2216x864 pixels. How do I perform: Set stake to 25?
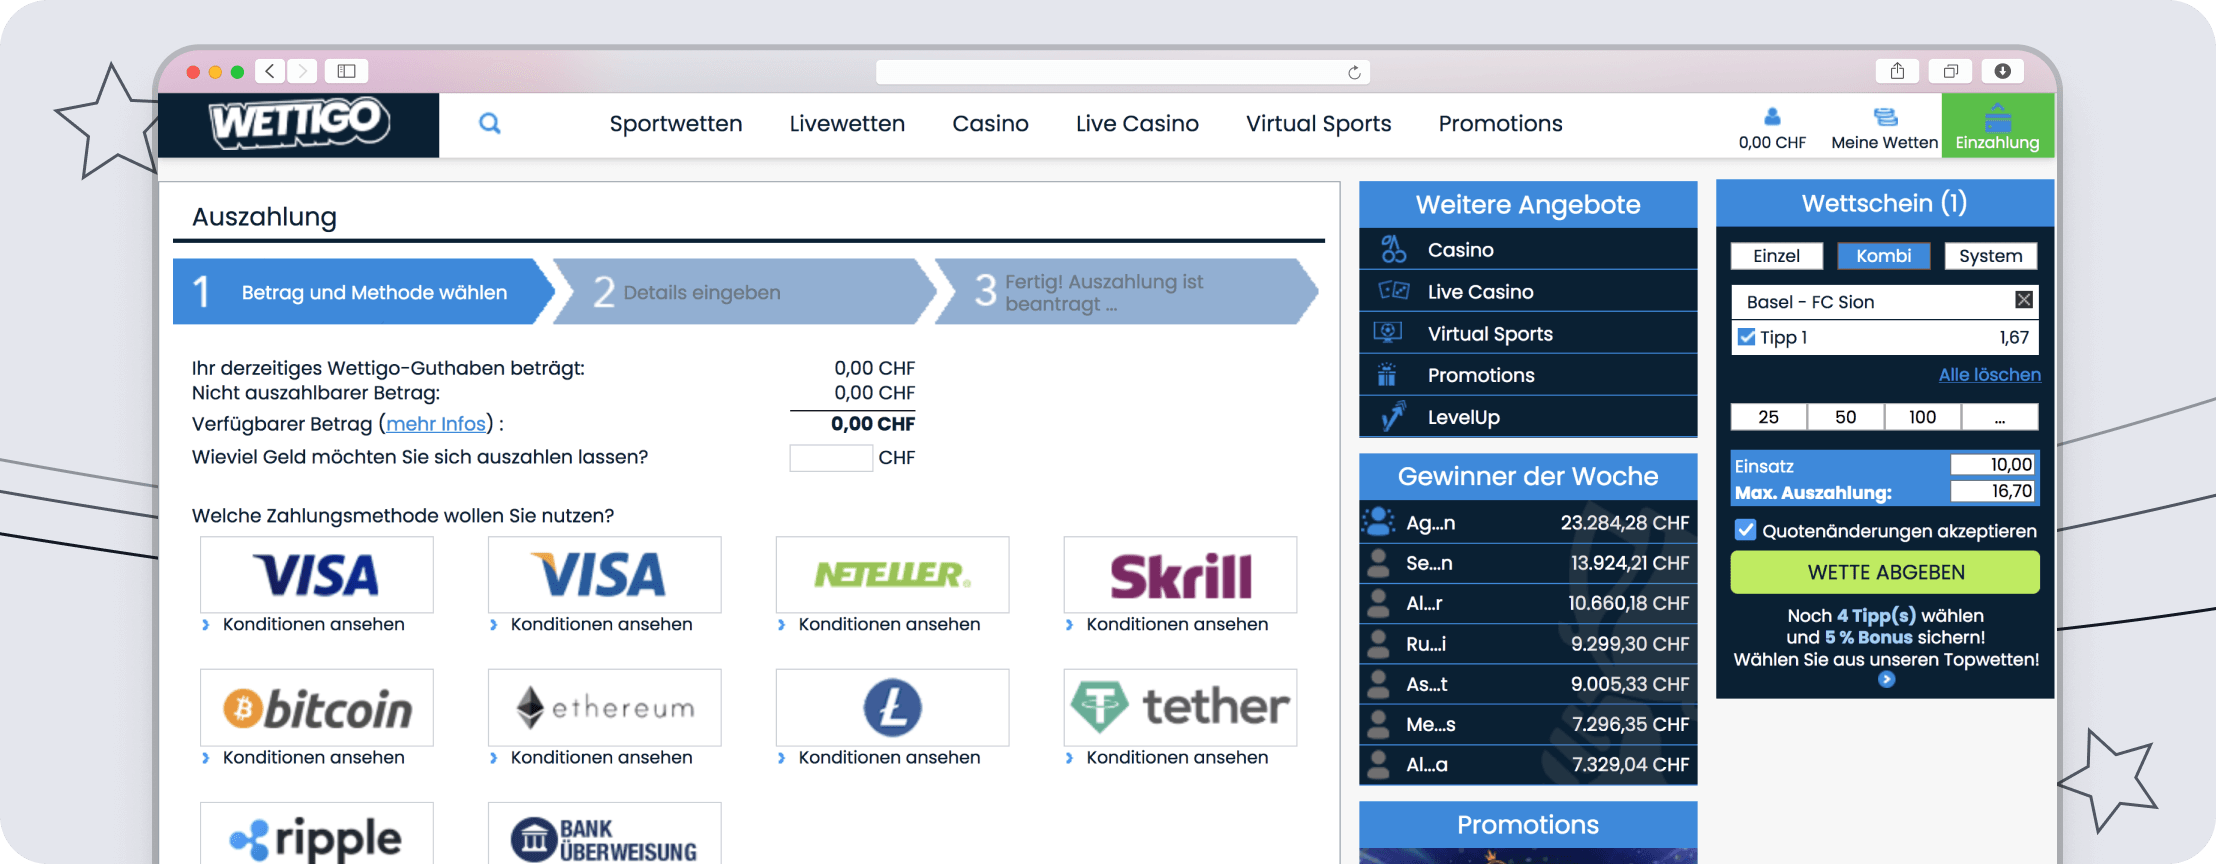click(x=1769, y=417)
